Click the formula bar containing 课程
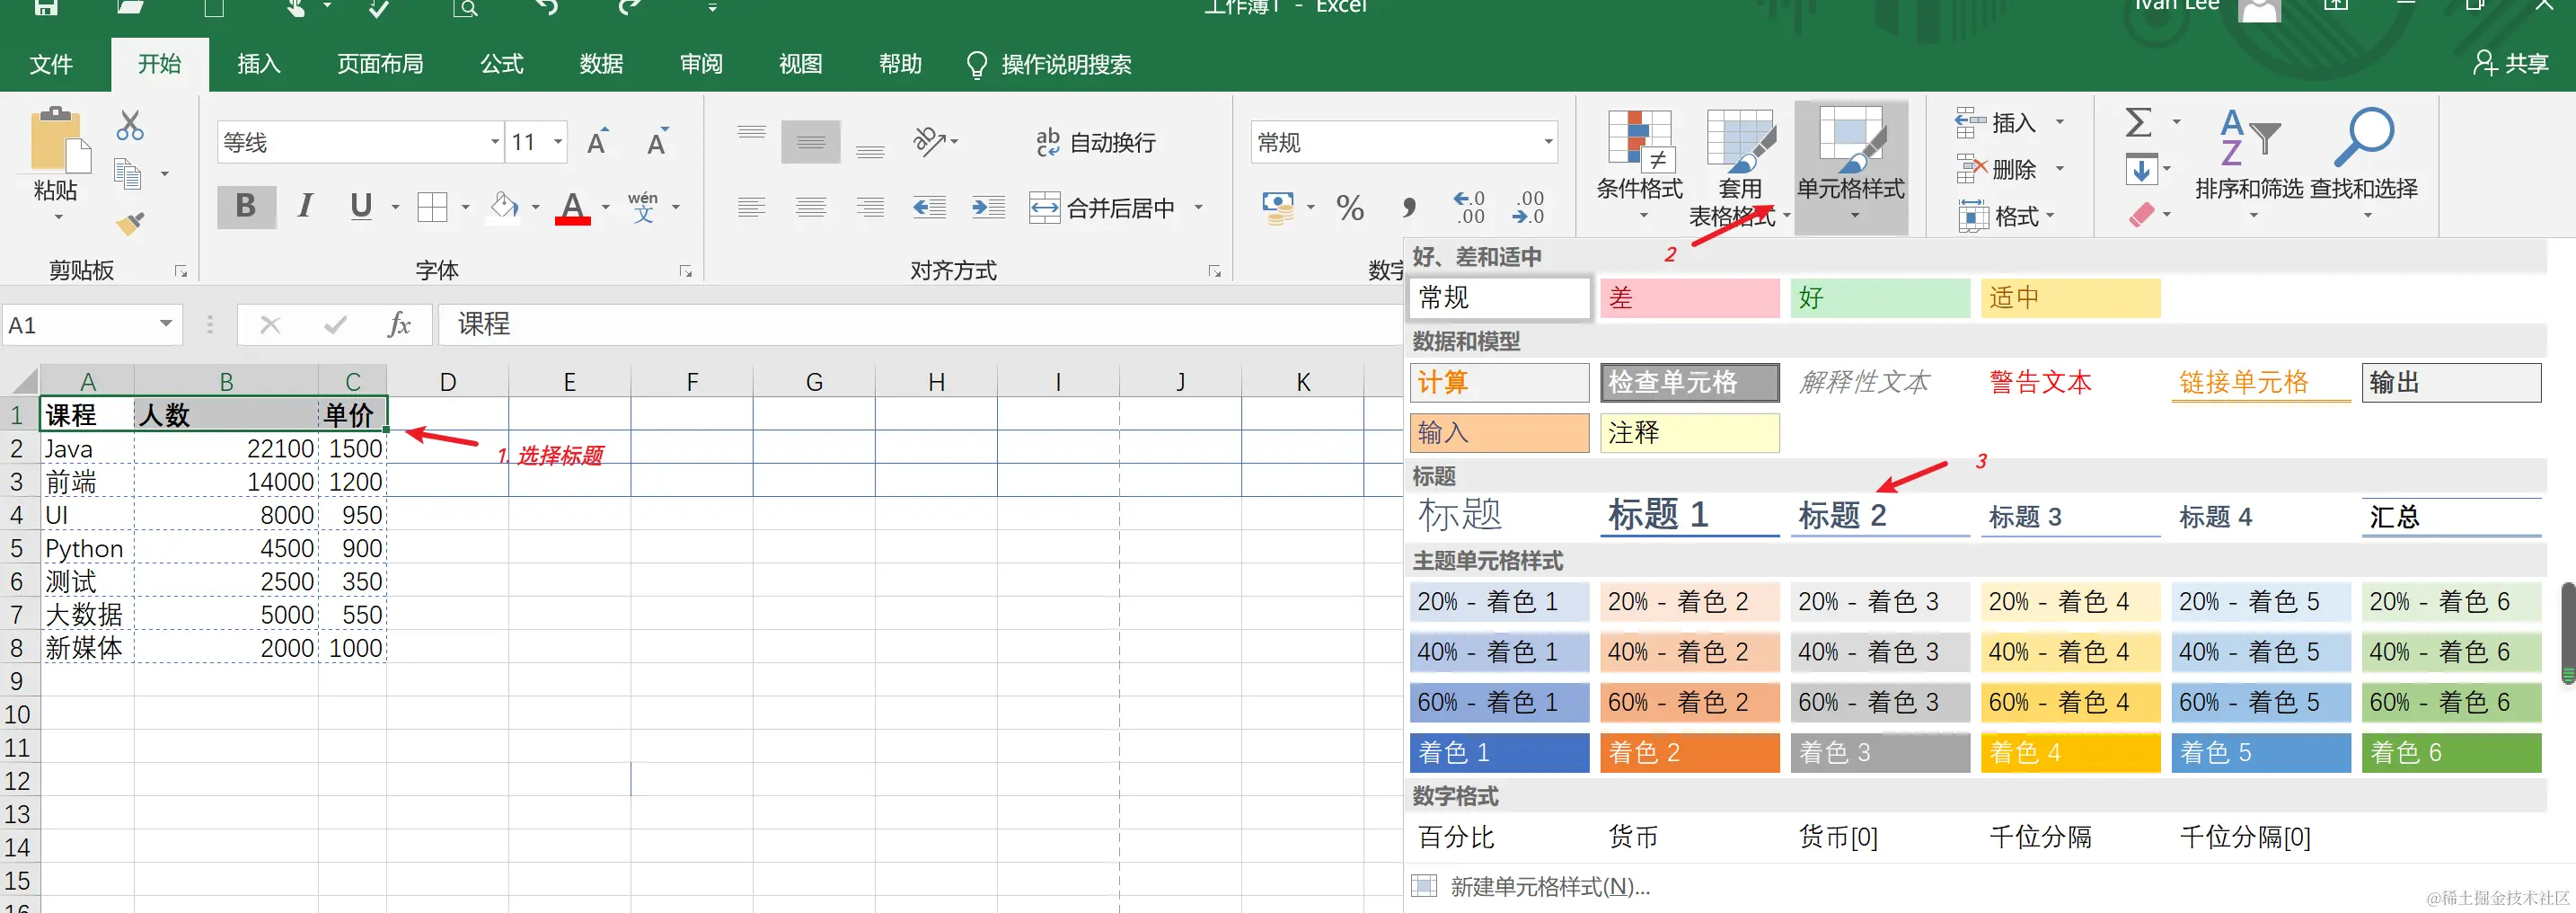This screenshot has height=913, width=2576. pyautogui.click(x=920, y=325)
